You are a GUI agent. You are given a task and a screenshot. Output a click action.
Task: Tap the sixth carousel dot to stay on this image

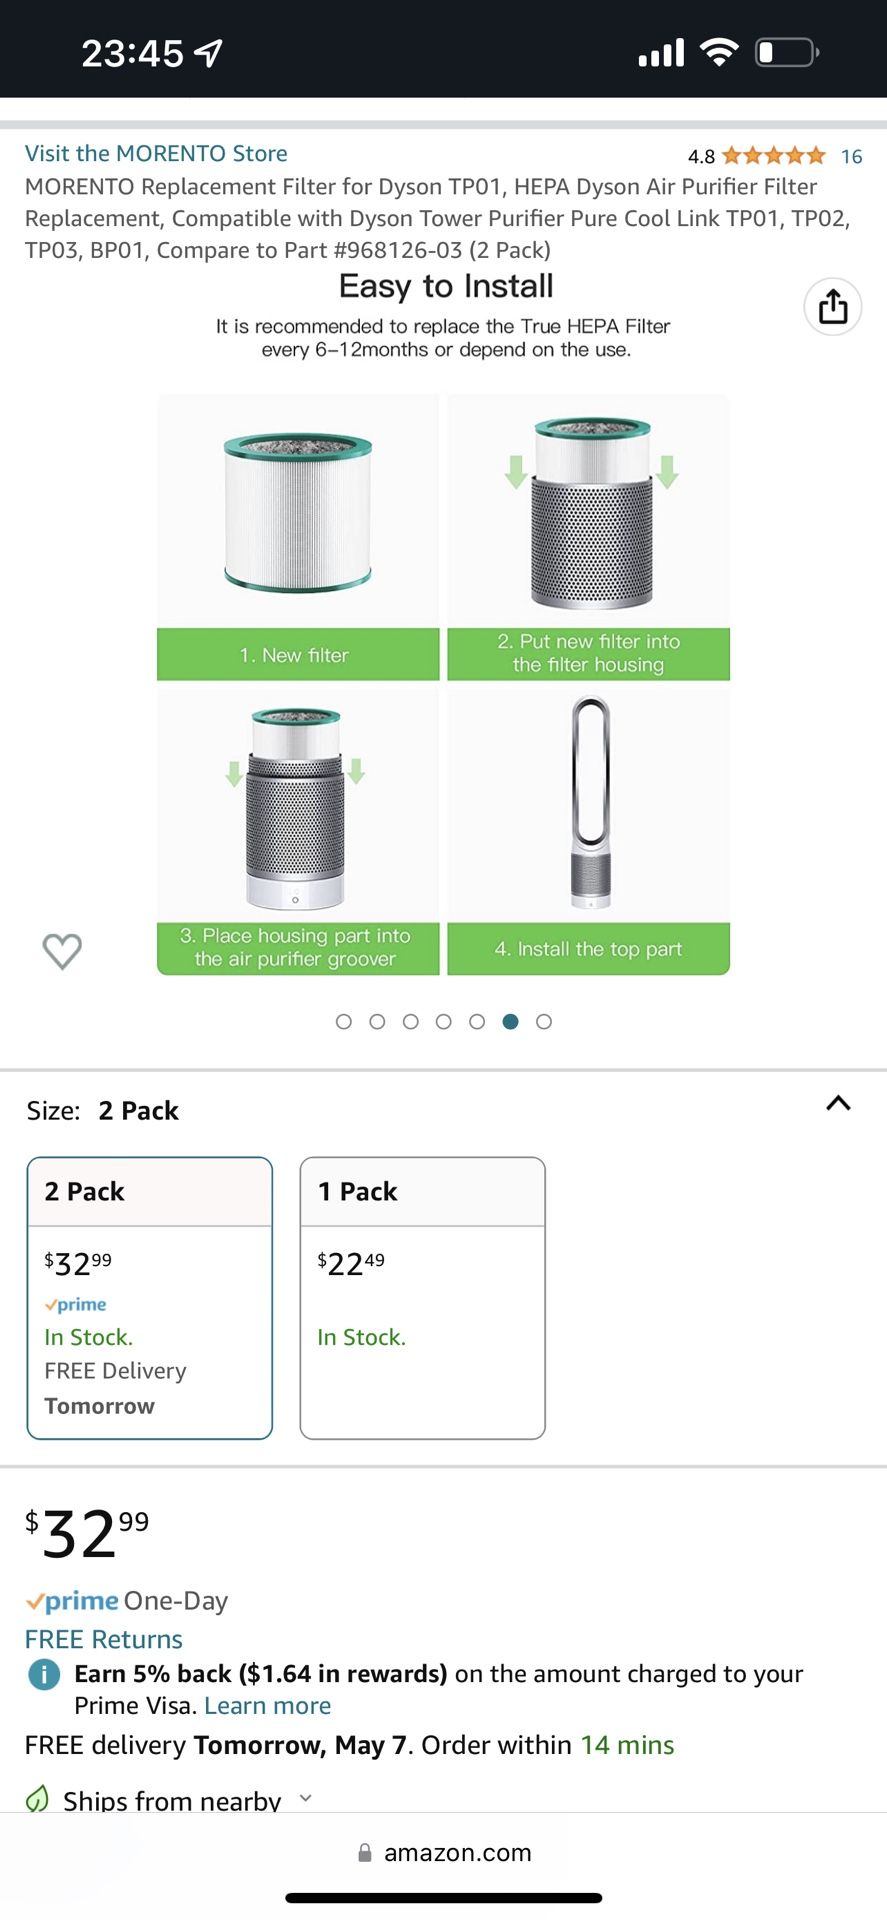(x=511, y=1021)
